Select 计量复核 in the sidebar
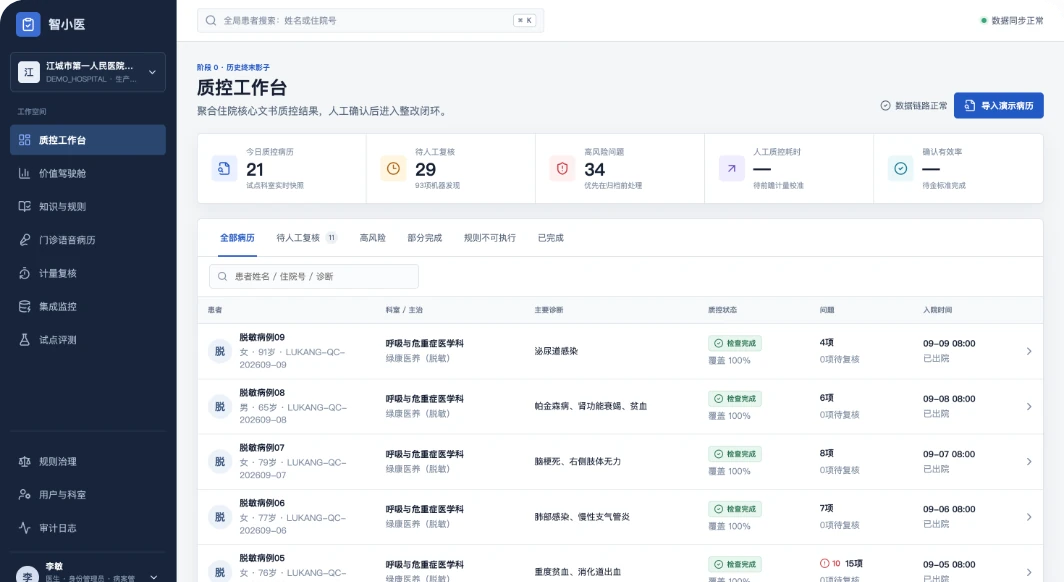 click(88, 273)
